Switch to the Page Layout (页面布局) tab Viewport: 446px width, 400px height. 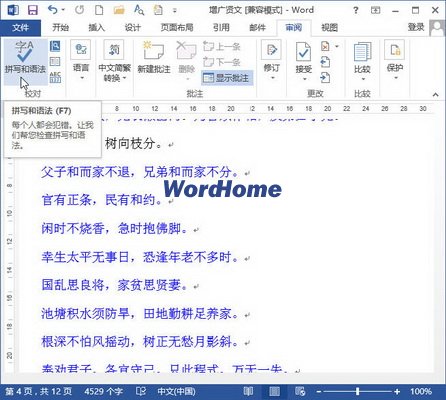pyautogui.click(x=177, y=27)
